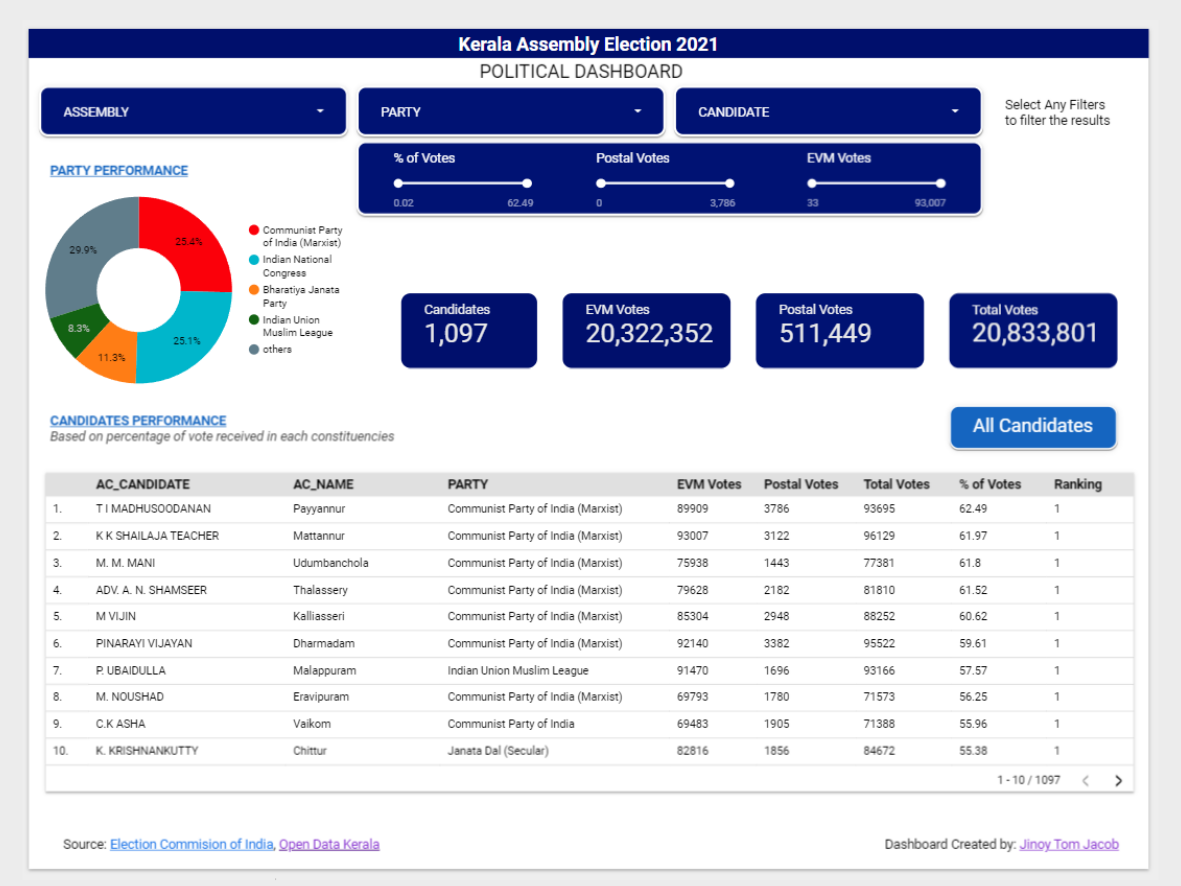Open the Election Commision of India link
Screen dimensions: 1181x886
(x=191, y=844)
